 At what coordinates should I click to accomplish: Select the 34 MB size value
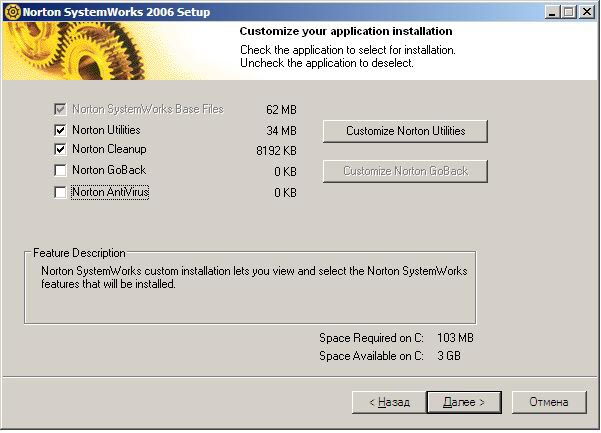281,131
